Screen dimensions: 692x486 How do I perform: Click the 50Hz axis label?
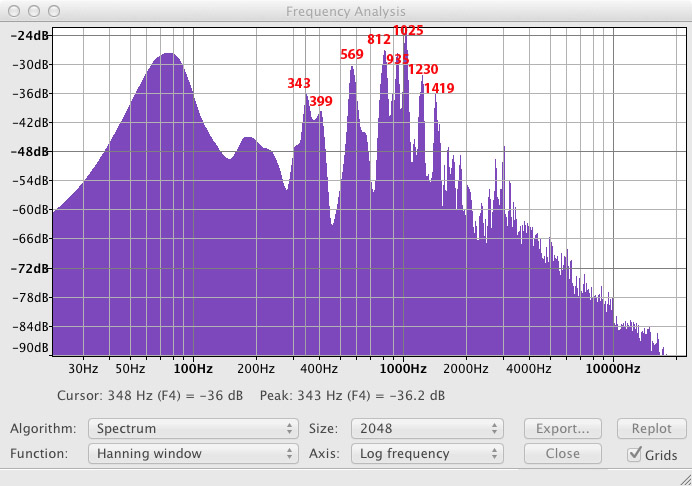point(130,369)
